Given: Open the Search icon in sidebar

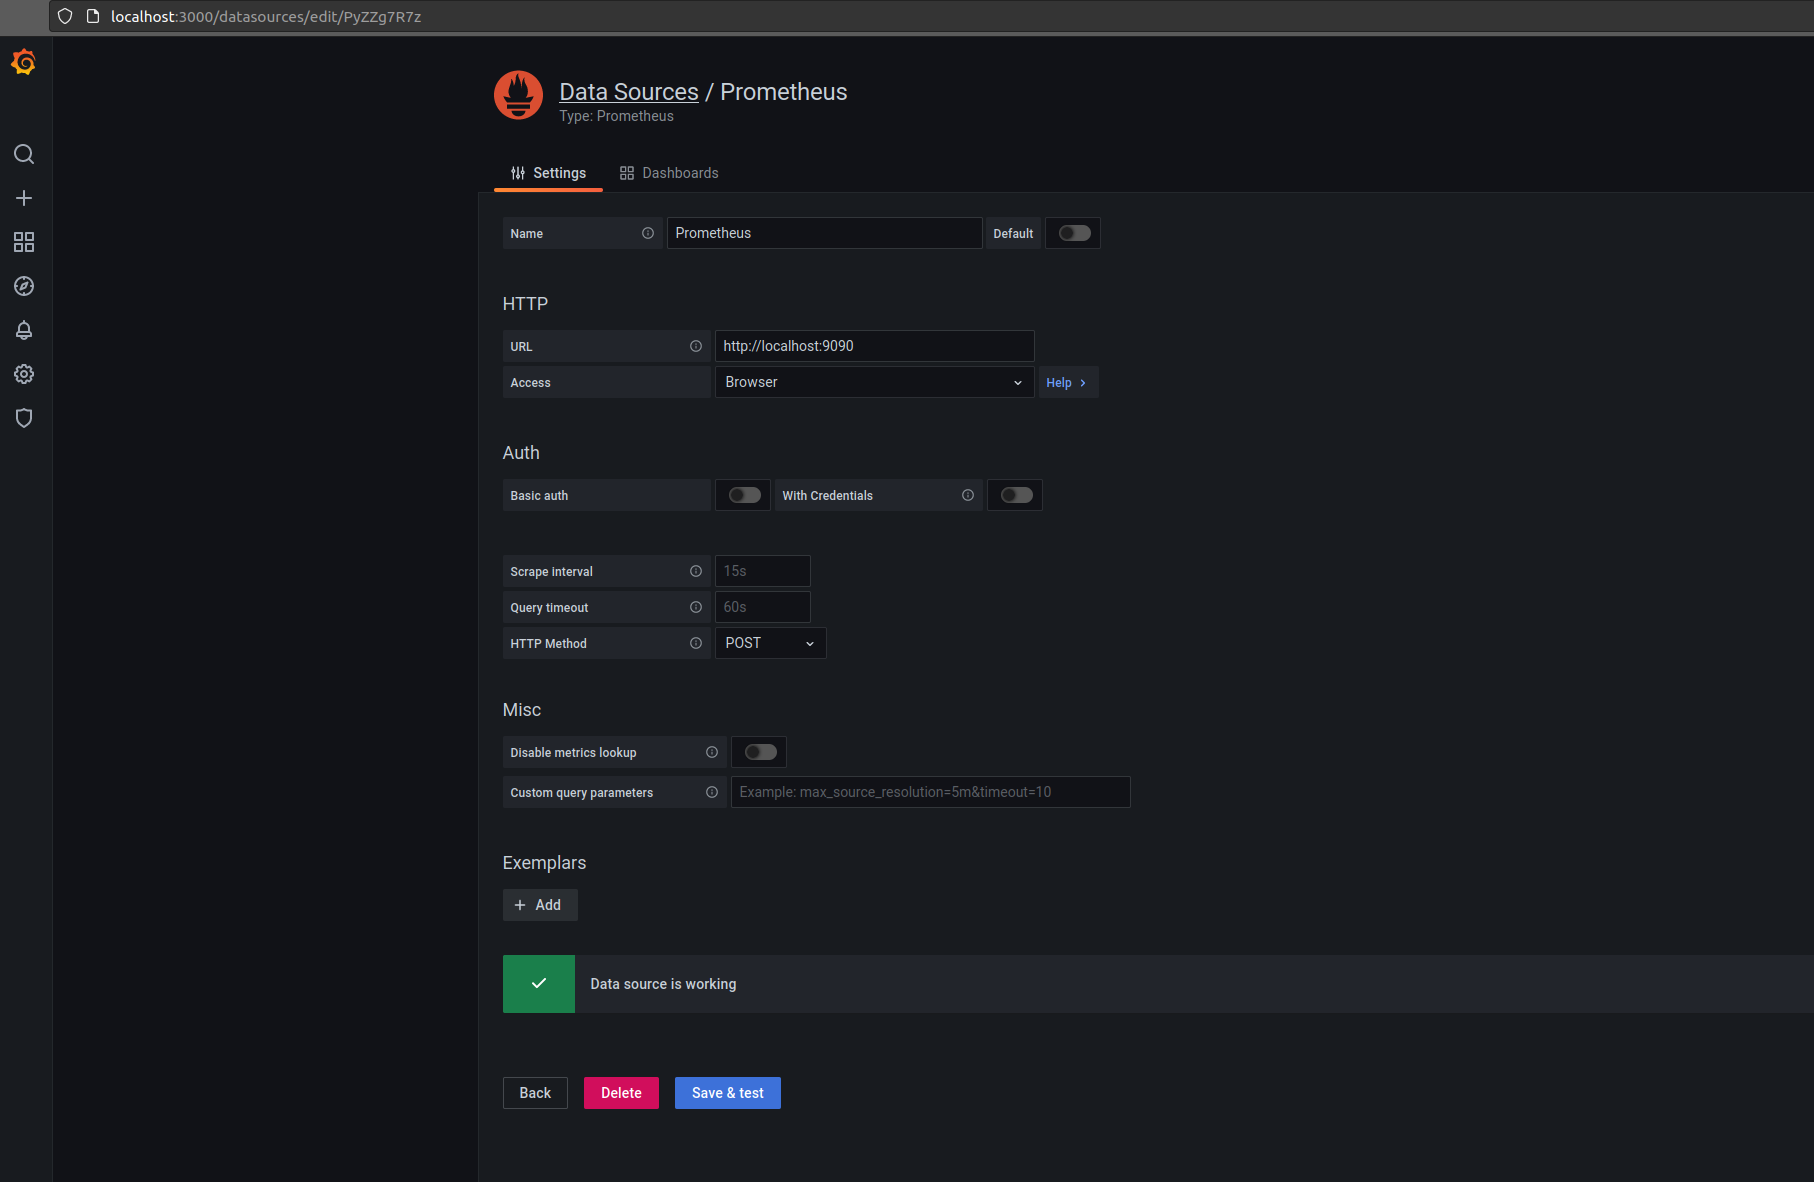Looking at the screenshot, I should (24, 154).
